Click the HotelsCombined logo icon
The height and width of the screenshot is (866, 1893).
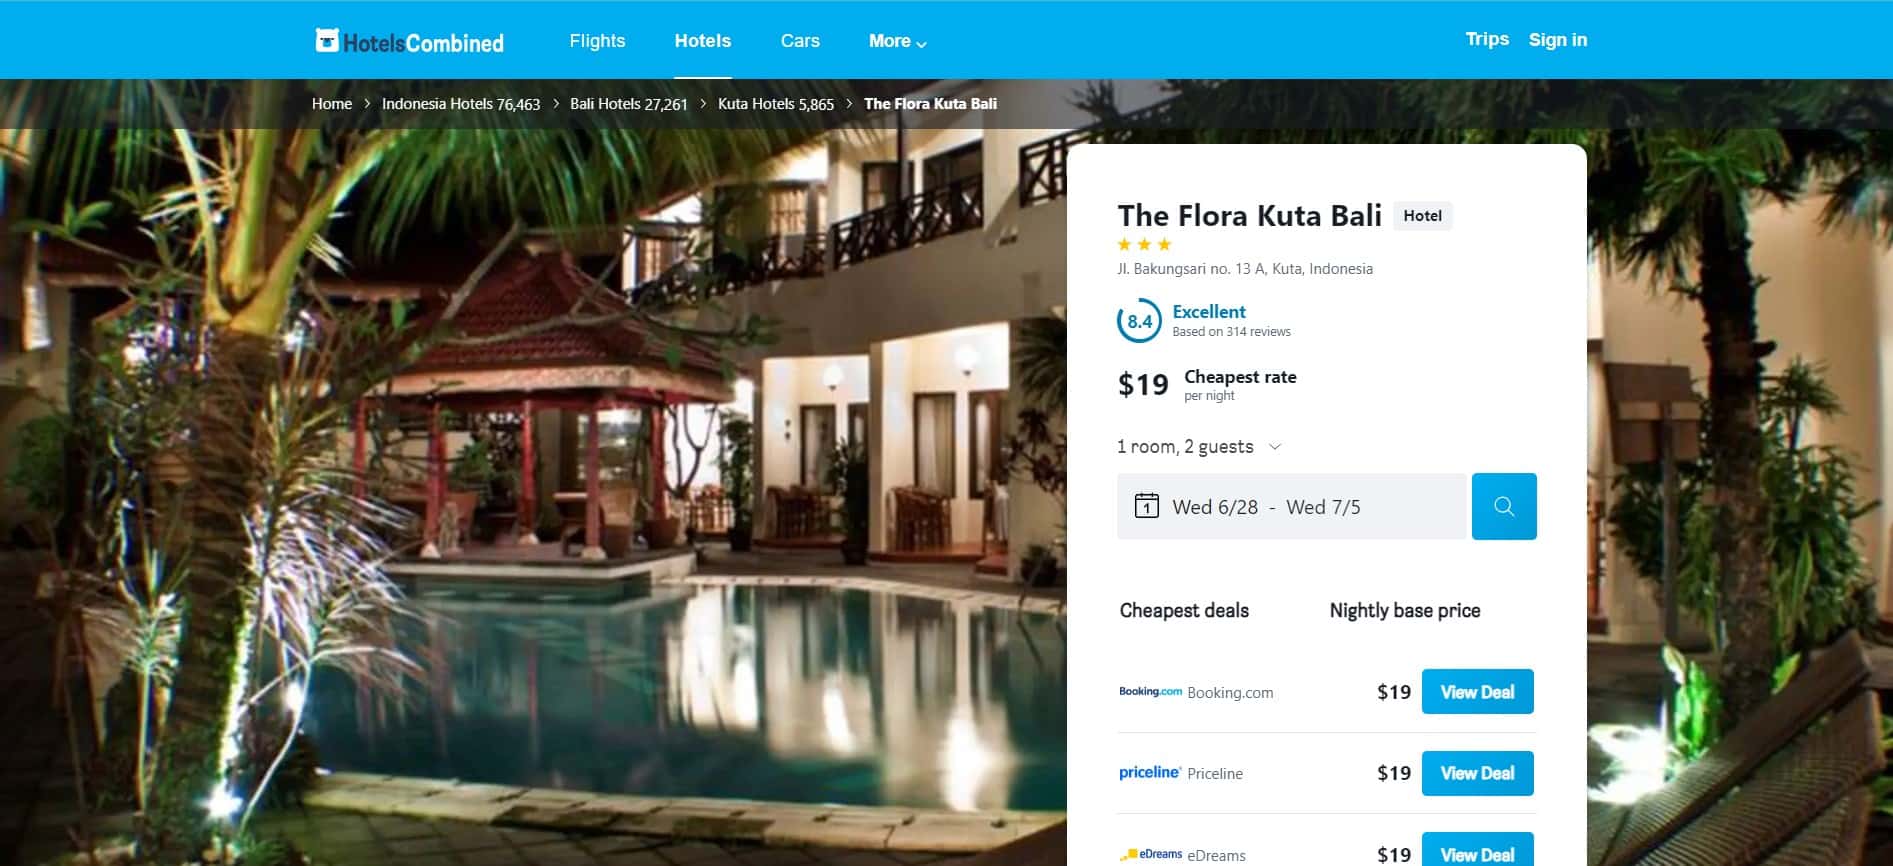click(326, 41)
